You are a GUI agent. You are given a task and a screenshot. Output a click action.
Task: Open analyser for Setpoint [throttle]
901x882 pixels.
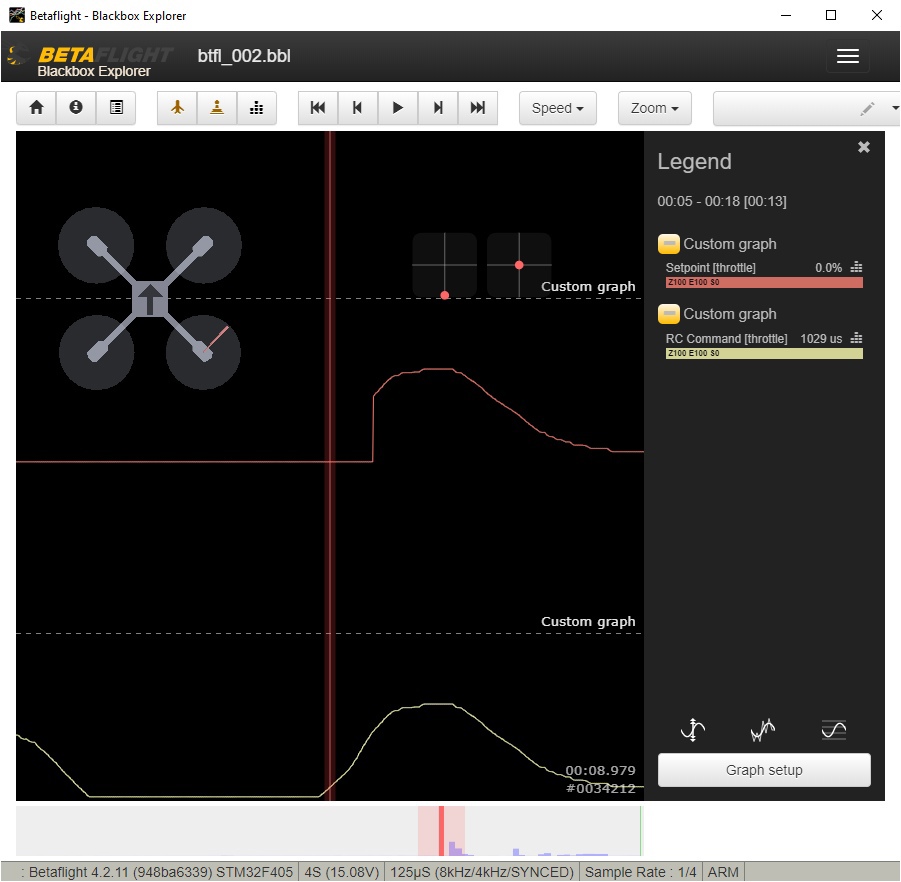[857, 267]
